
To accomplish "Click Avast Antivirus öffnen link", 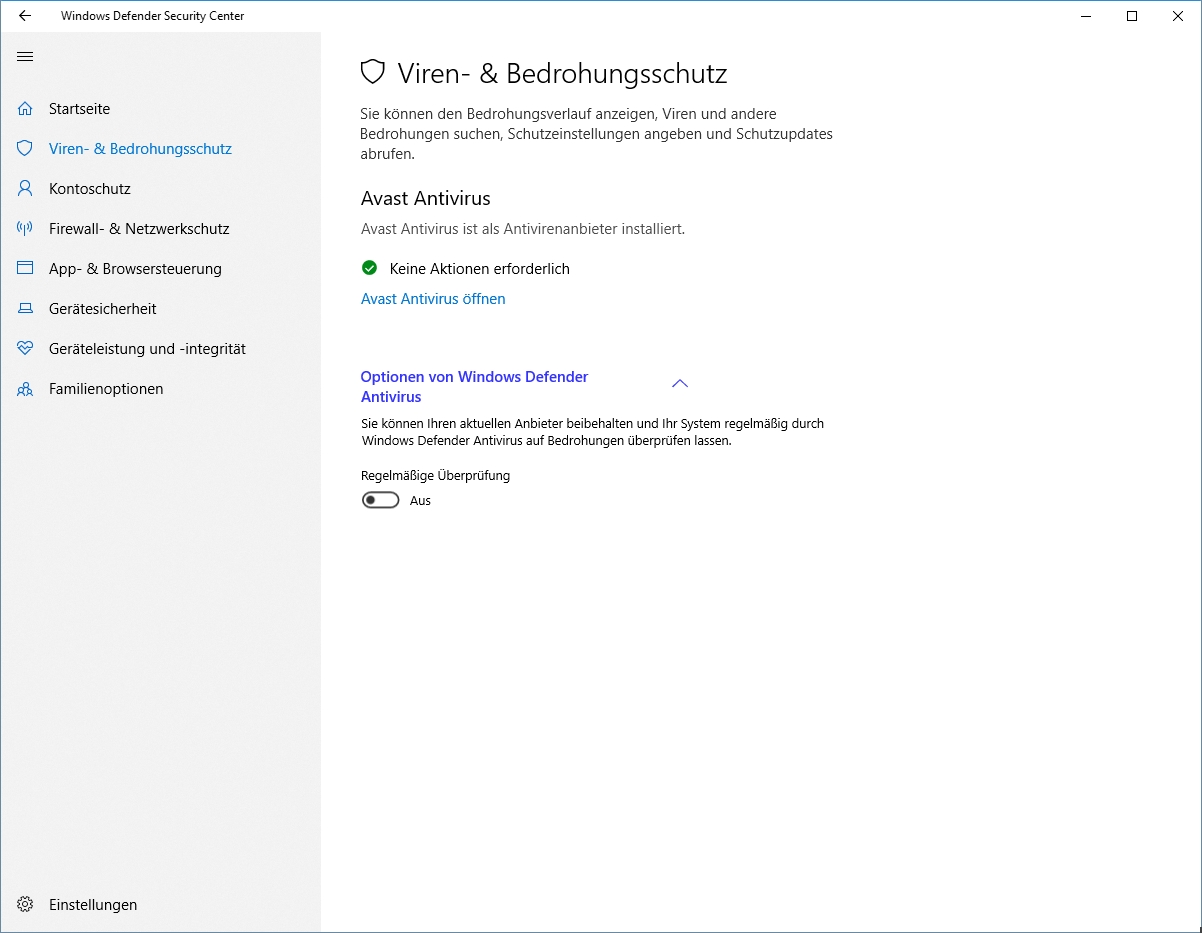I will 433,298.
